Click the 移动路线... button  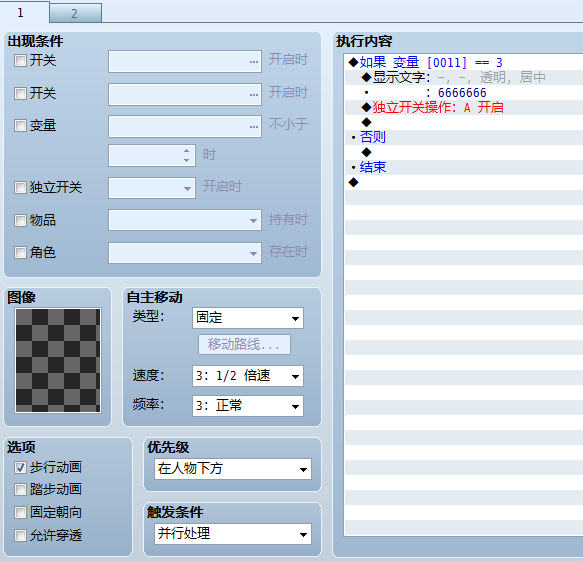click(244, 345)
